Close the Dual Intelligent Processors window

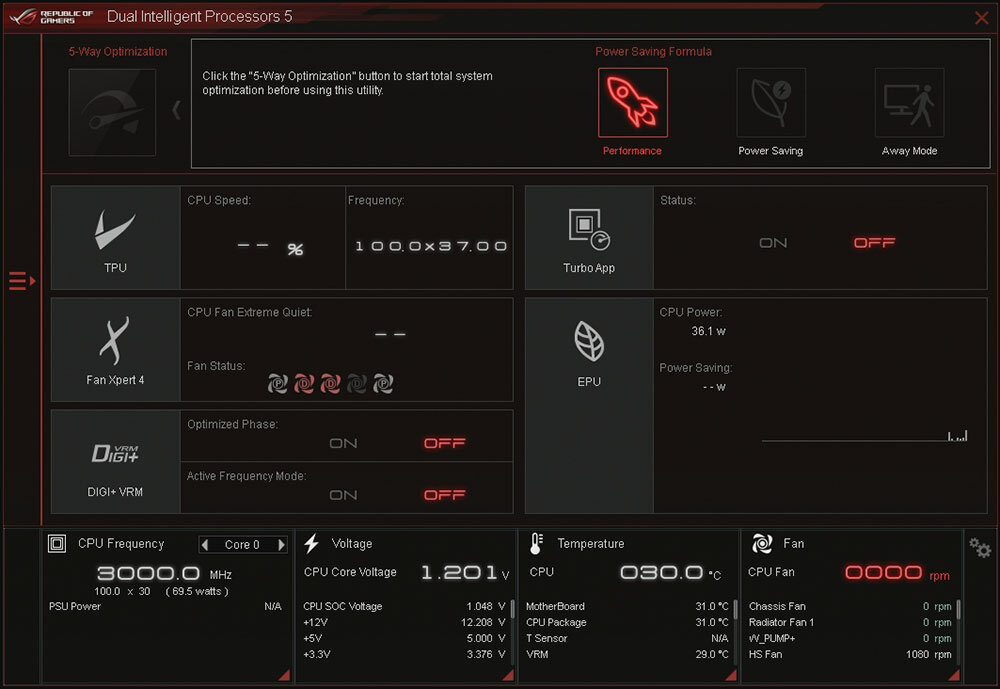pyautogui.click(x=982, y=18)
